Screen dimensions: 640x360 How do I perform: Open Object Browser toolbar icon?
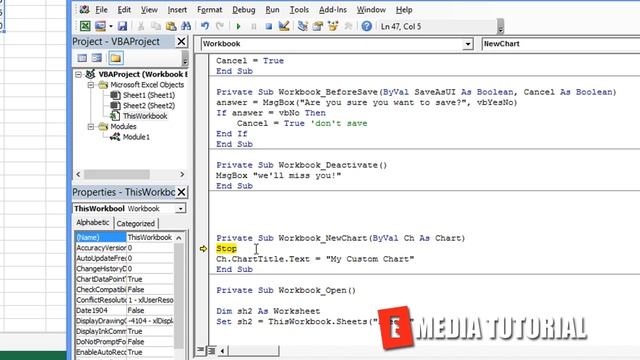pyautogui.click(x=333, y=26)
